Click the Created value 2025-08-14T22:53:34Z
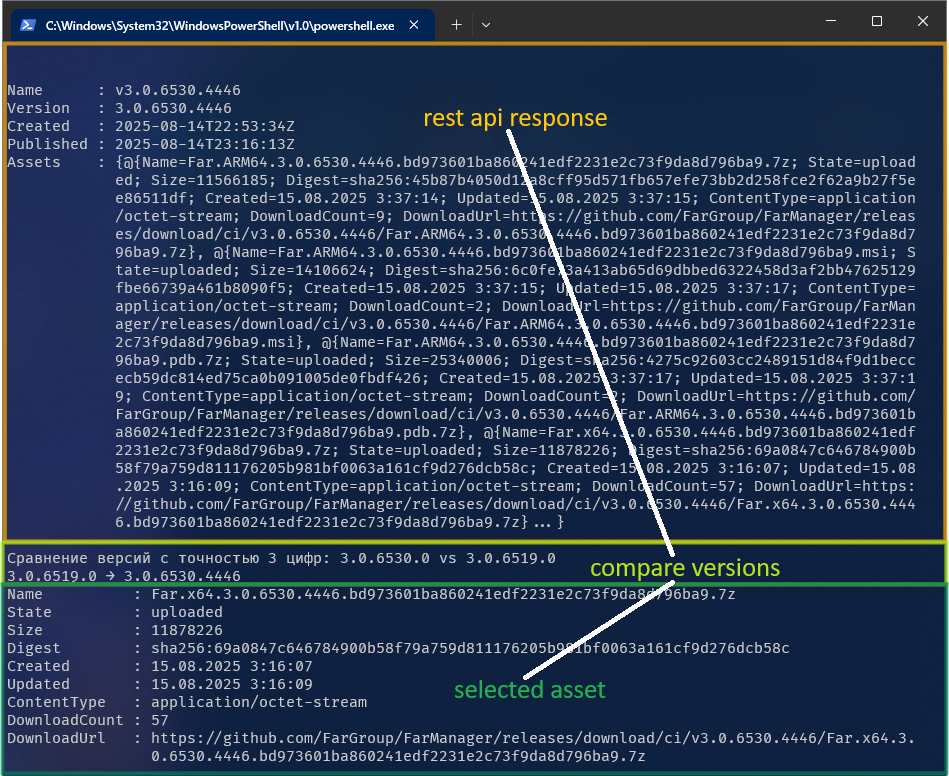This screenshot has width=949, height=776. click(205, 127)
